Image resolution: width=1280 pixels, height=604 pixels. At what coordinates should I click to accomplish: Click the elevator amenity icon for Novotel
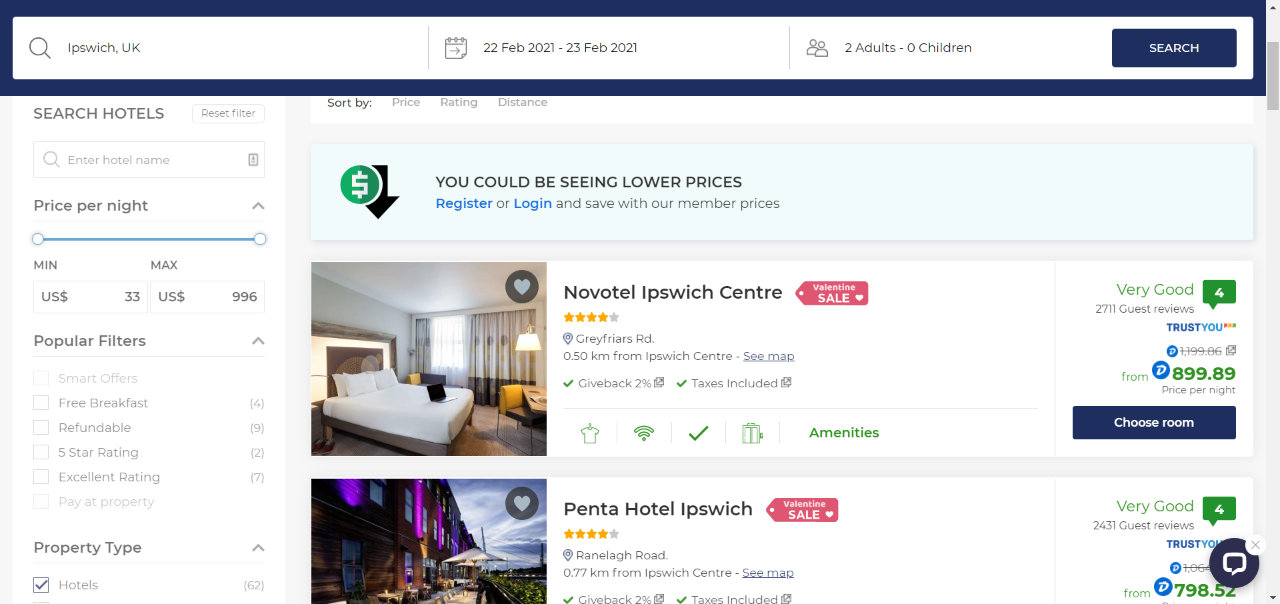pyautogui.click(x=752, y=433)
